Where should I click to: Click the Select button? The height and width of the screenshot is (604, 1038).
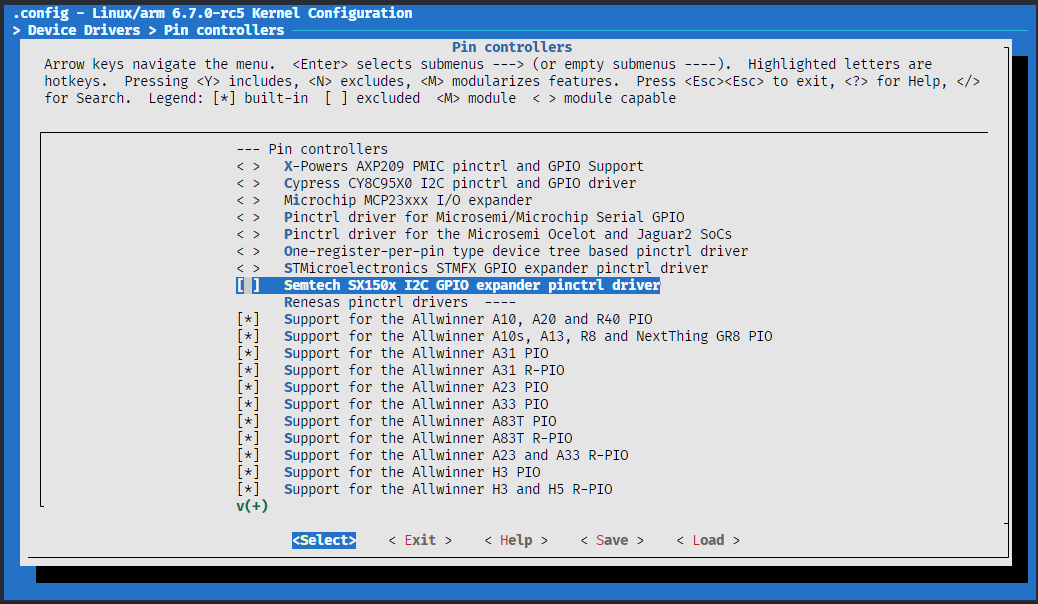tap(324, 540)
